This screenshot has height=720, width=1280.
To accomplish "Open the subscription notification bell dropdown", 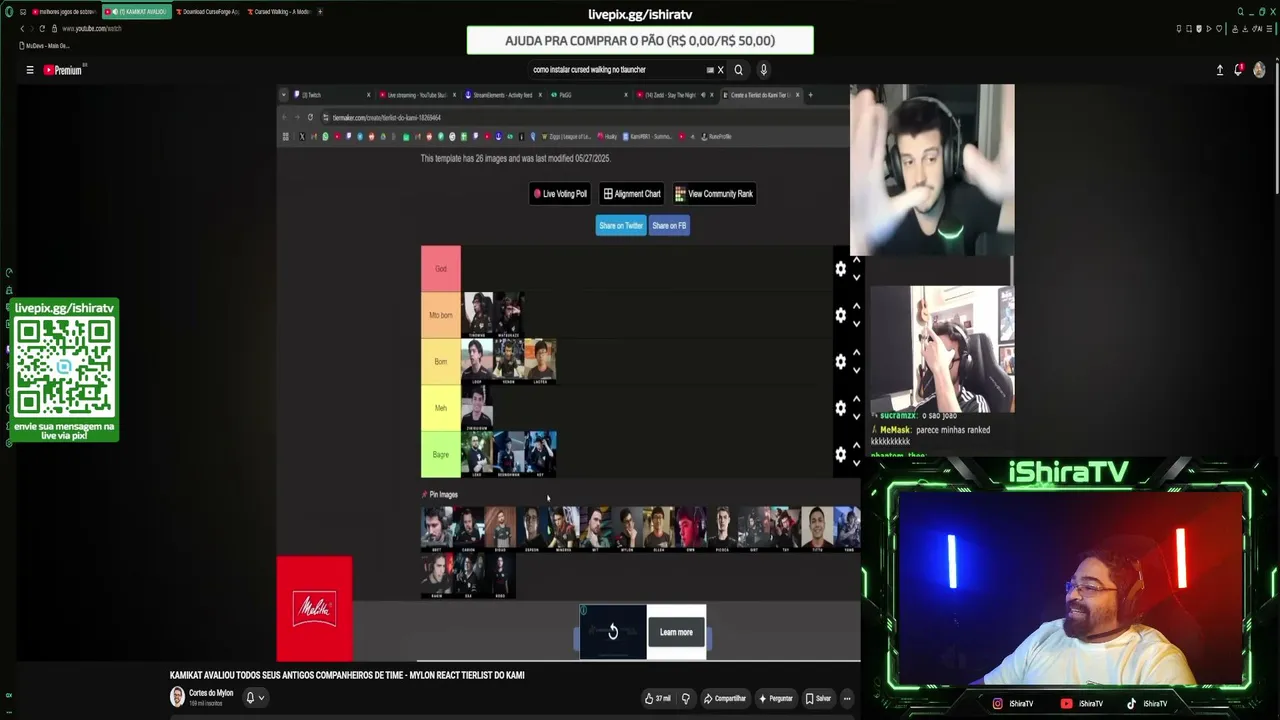I will tap(255, 698).
